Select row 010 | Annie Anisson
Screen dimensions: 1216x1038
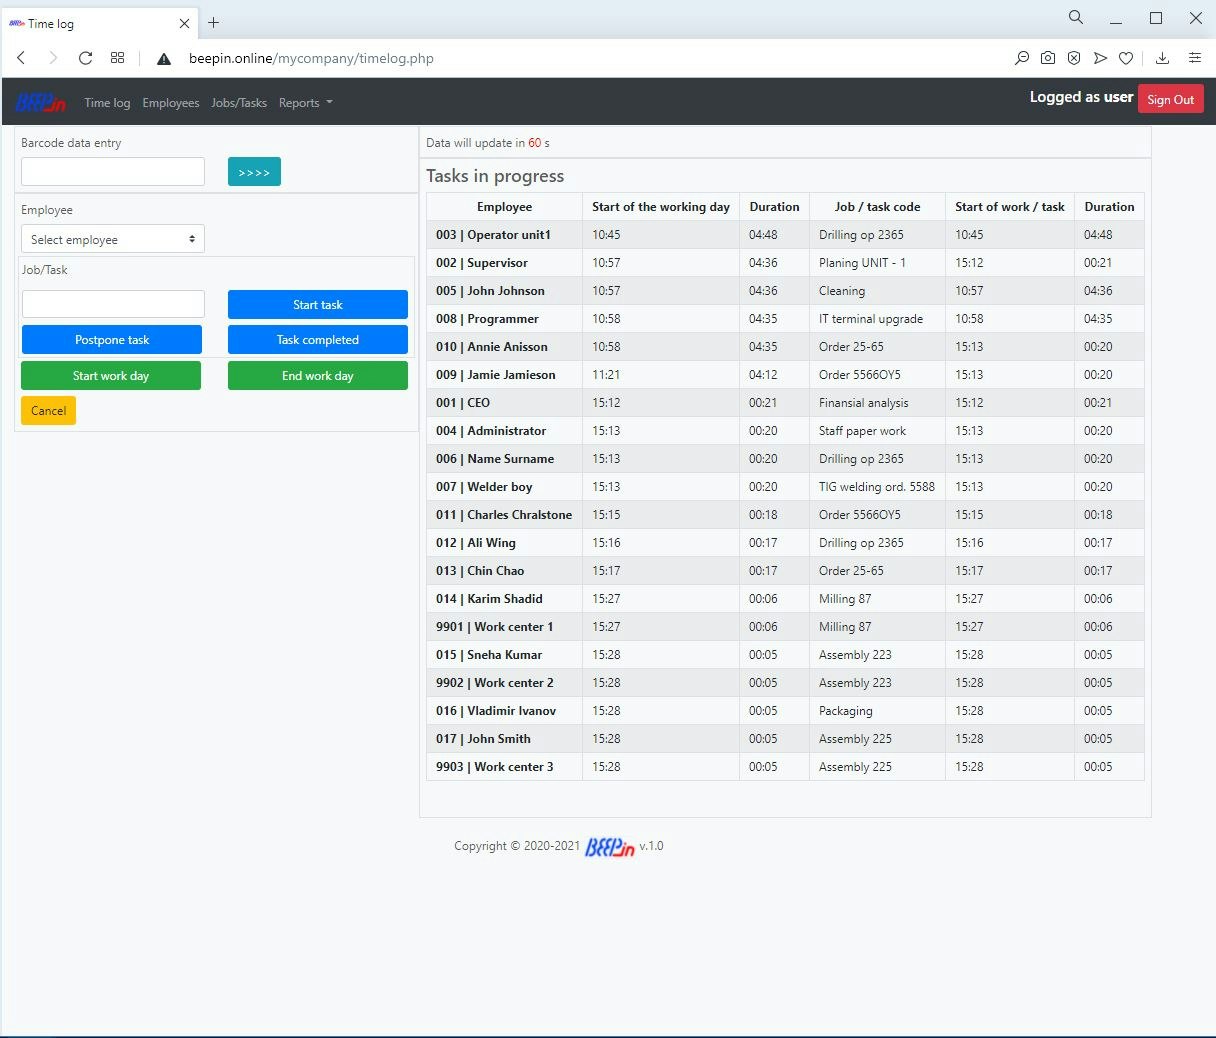785,347
